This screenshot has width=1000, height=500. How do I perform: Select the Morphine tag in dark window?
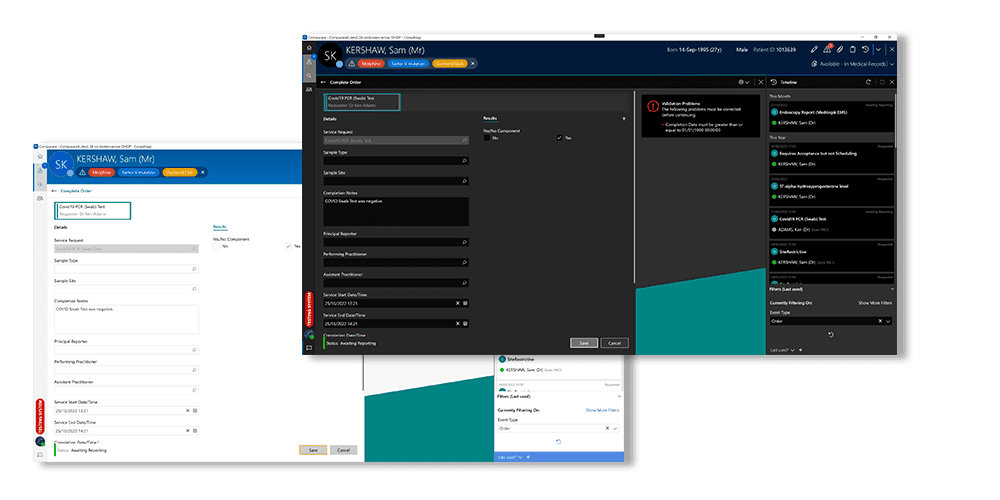coord(372,64)
